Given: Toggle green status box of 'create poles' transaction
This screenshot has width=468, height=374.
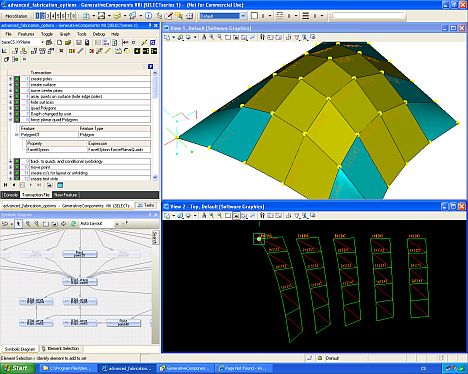Looking at the screenshot, I should click(x=17, y=79).
